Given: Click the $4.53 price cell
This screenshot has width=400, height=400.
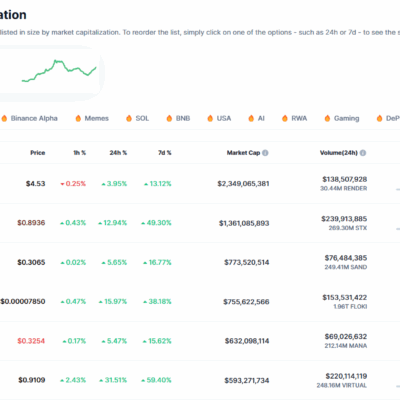Looking at the screenshot, I should (36, 184).
